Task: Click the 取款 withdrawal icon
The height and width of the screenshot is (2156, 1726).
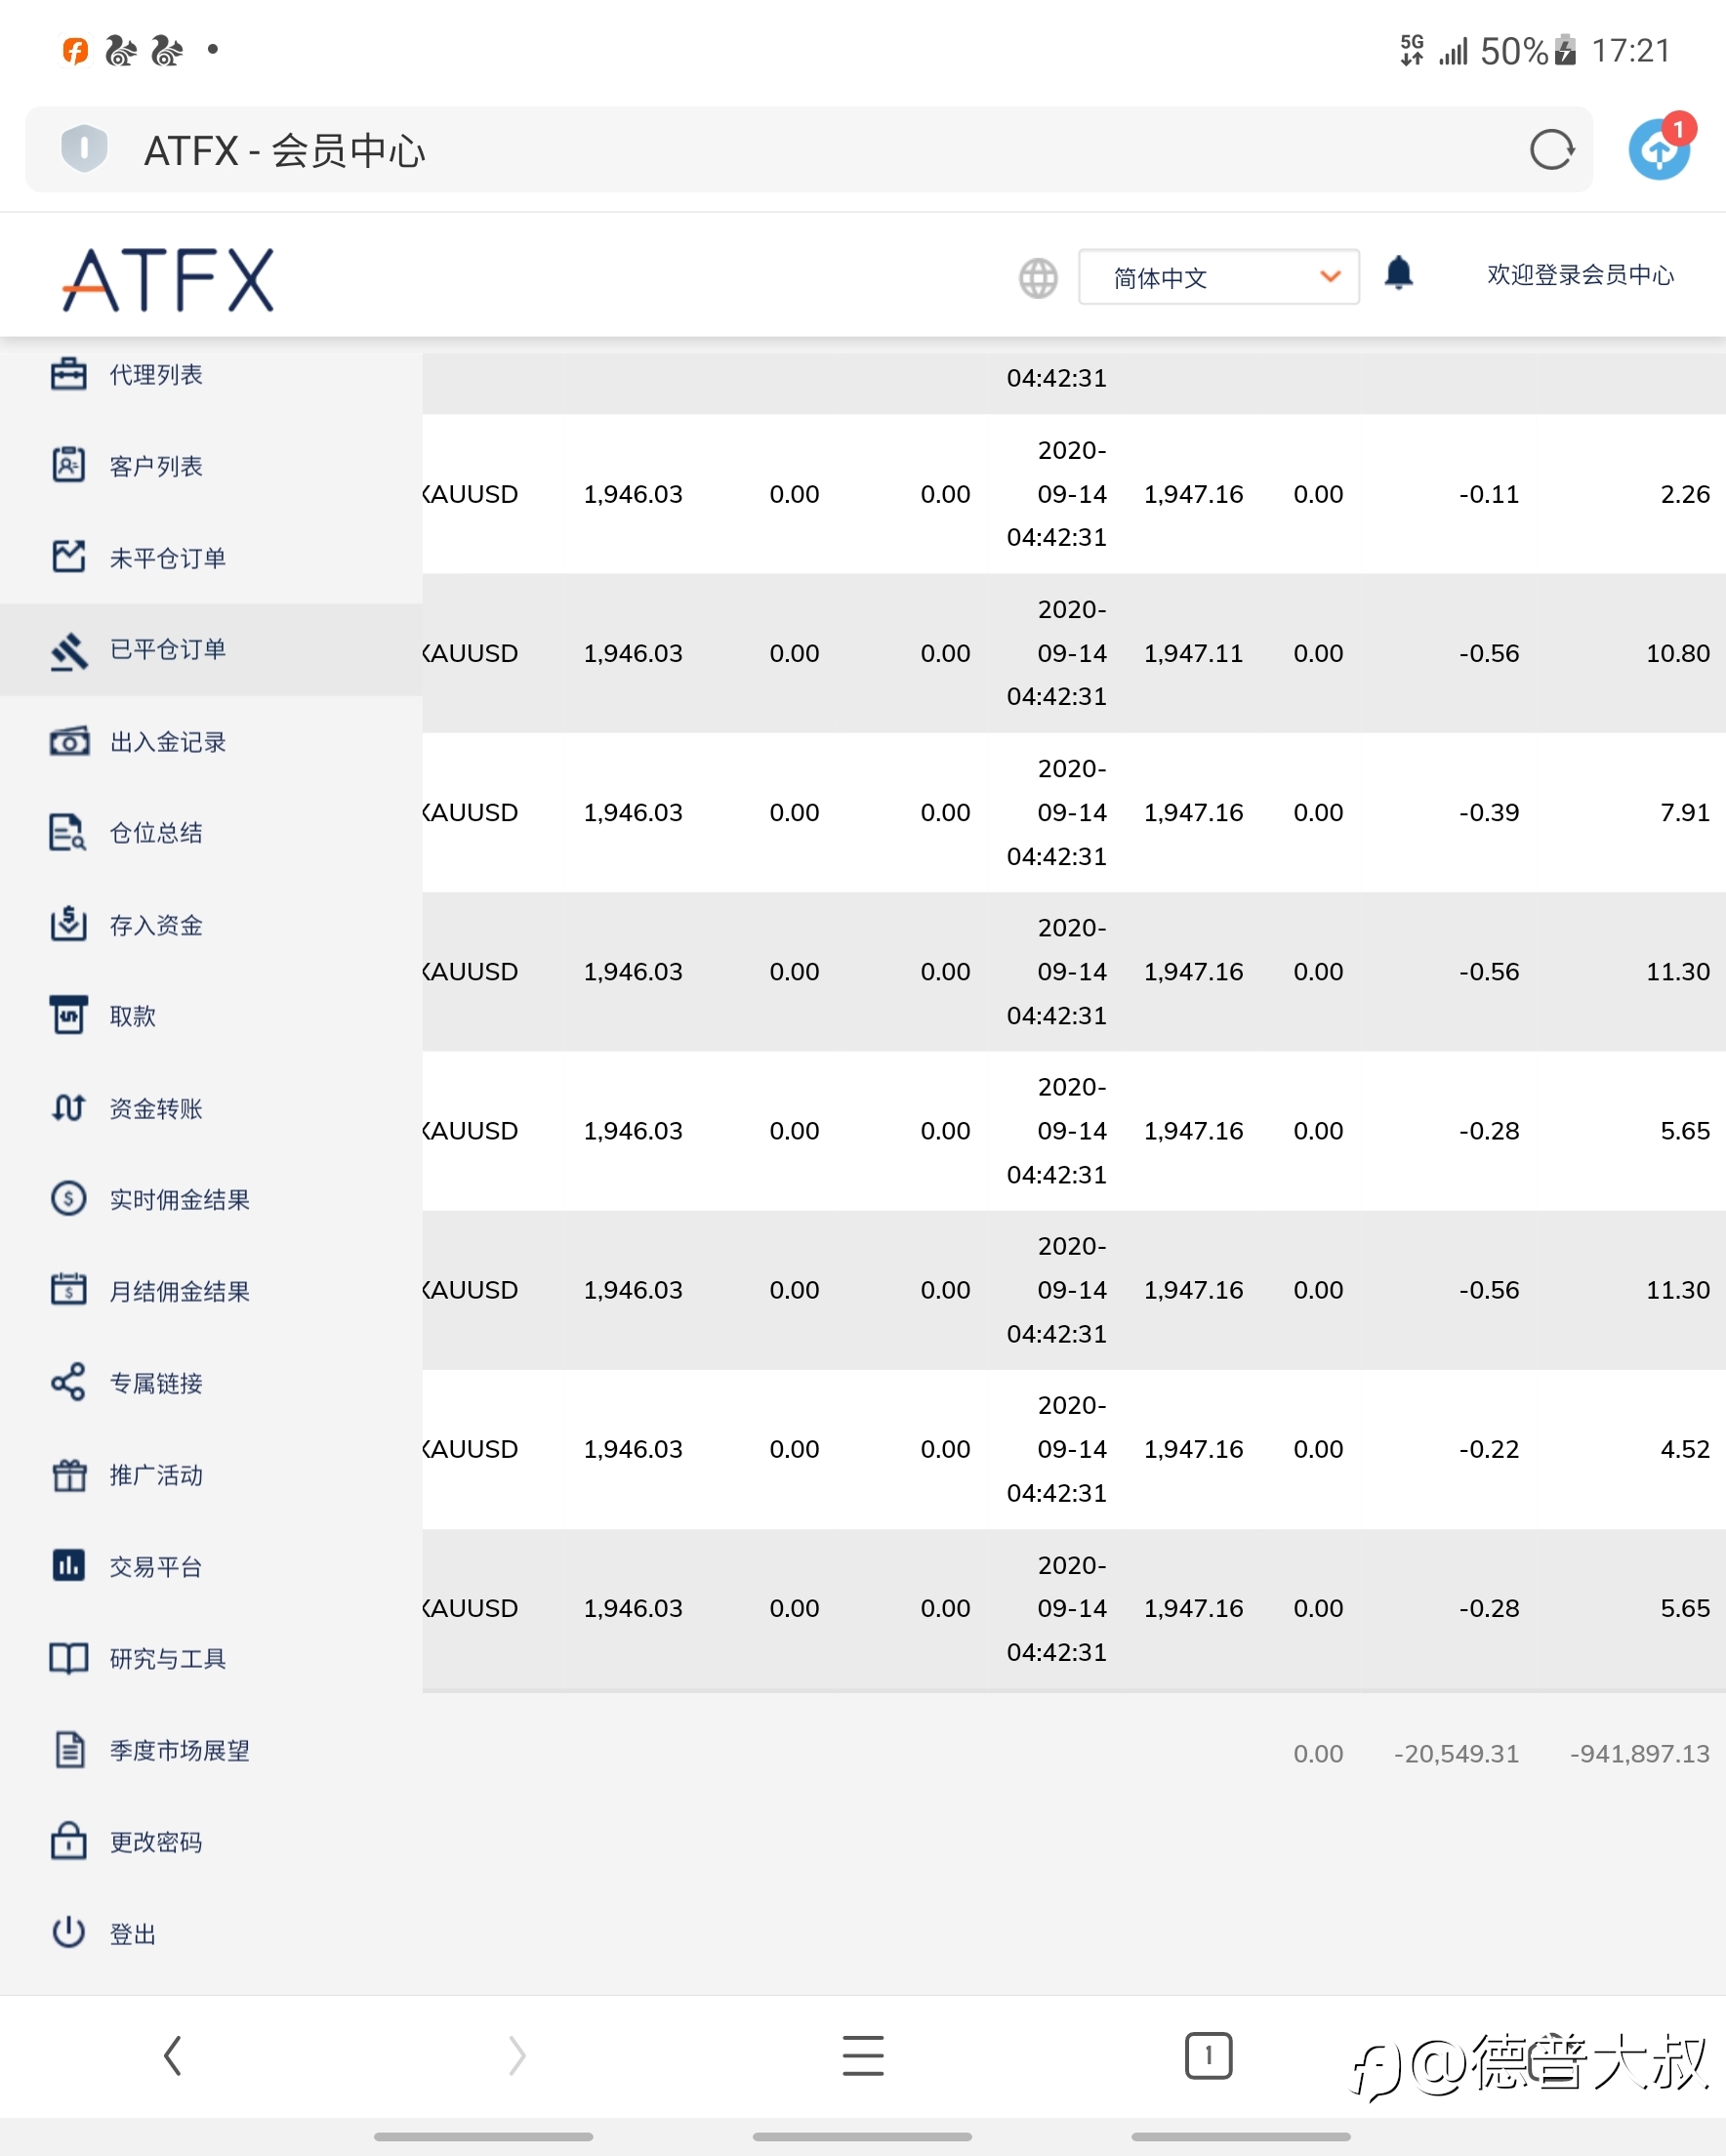Action: pyautogui.click(x=69, y=1016)
